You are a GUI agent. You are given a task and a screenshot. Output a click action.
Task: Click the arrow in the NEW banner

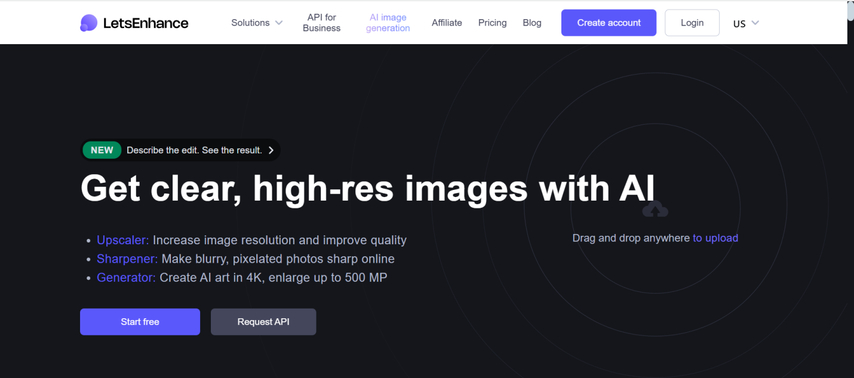tap(271, 150)
